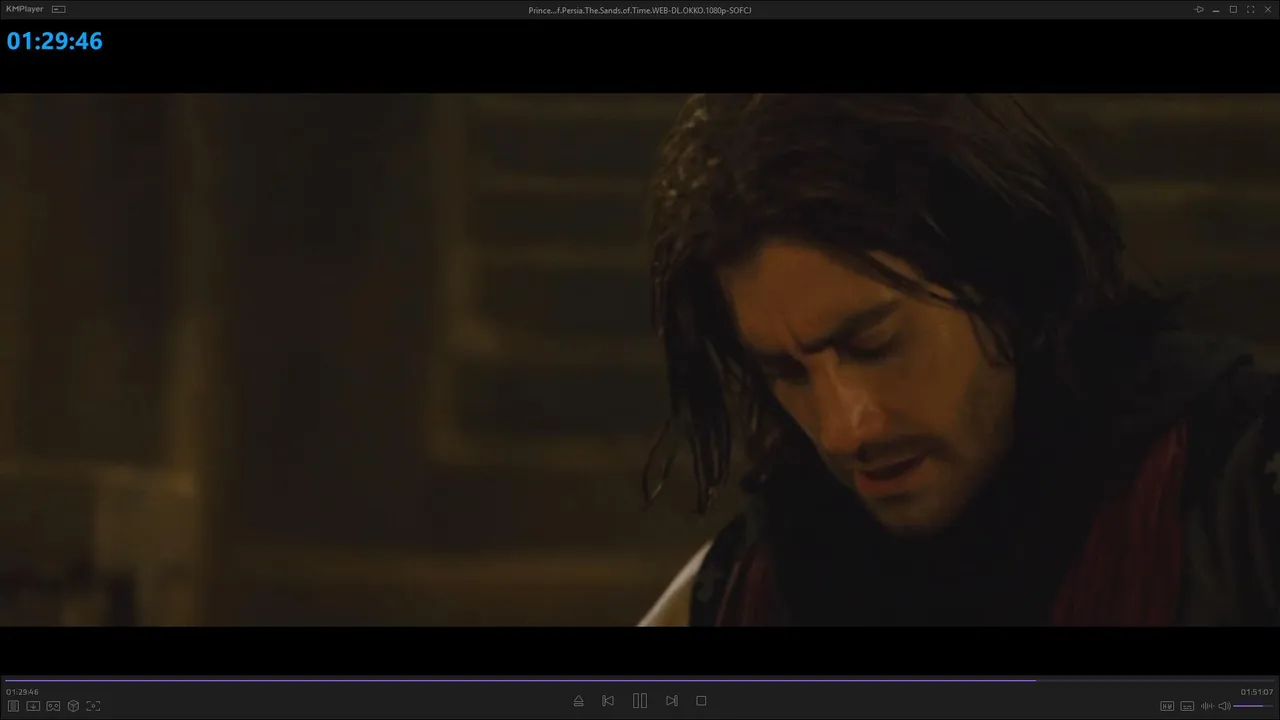The height and width of the screenshot is (720, 1280).
Task: Click the Prince of Persia file title
Action: [x=640, y=10]
